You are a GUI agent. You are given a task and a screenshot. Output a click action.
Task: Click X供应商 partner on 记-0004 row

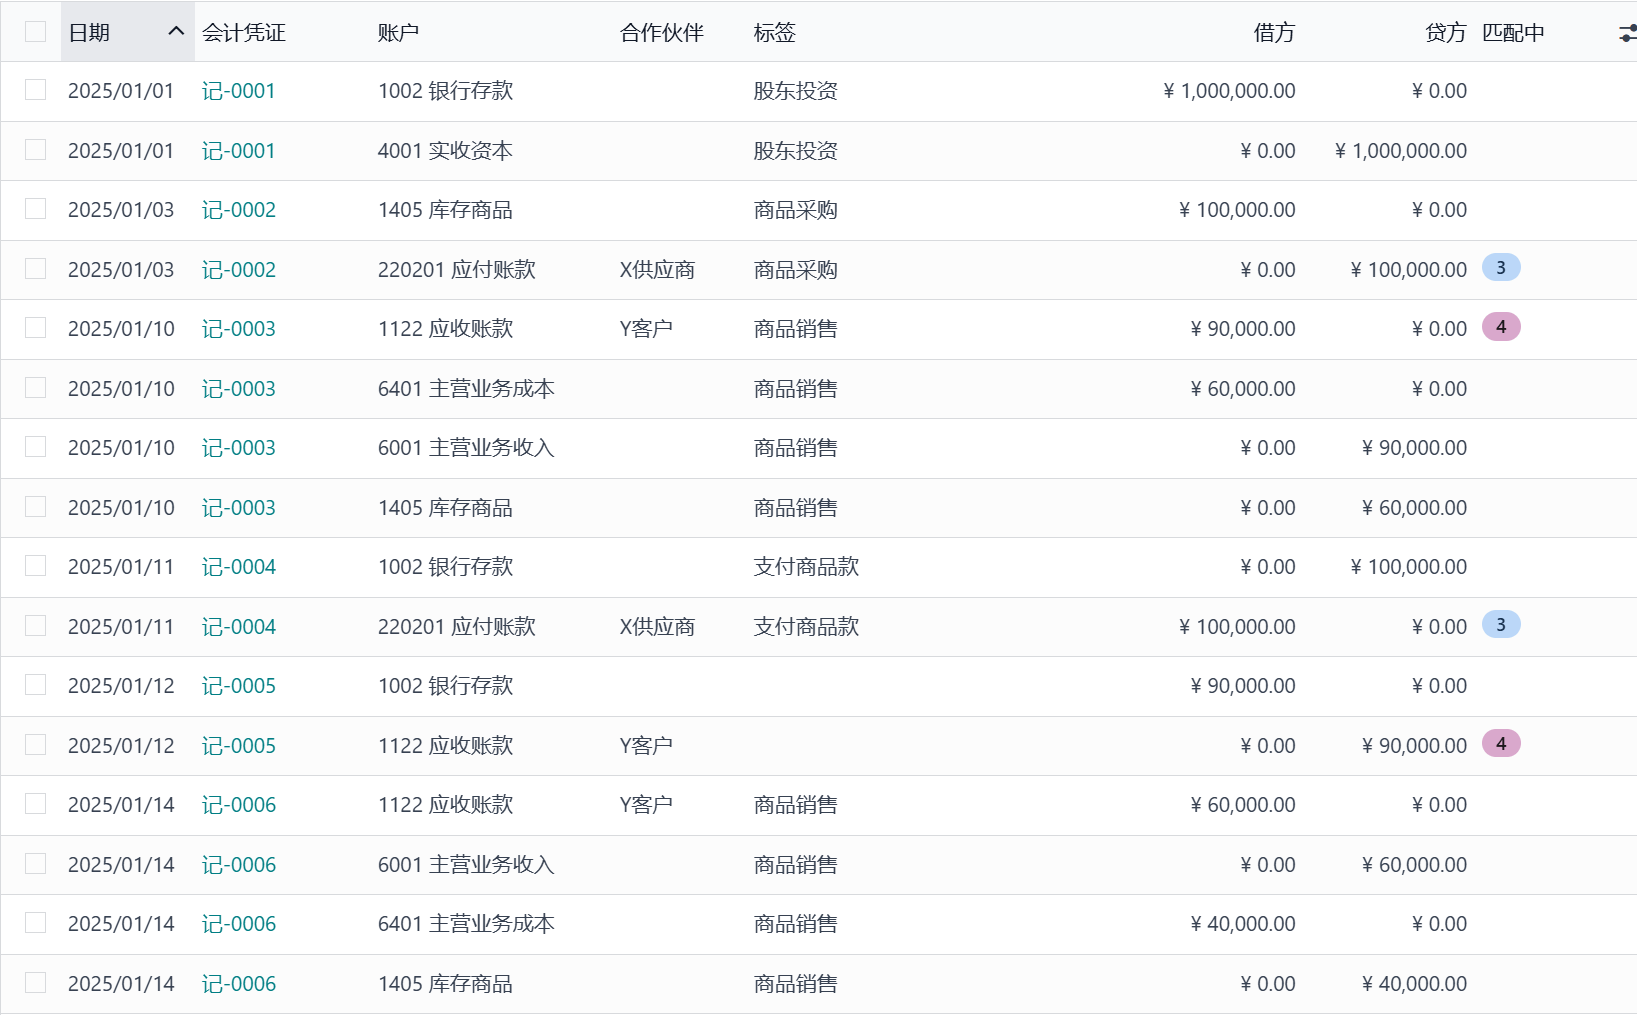tap(657, 627)
